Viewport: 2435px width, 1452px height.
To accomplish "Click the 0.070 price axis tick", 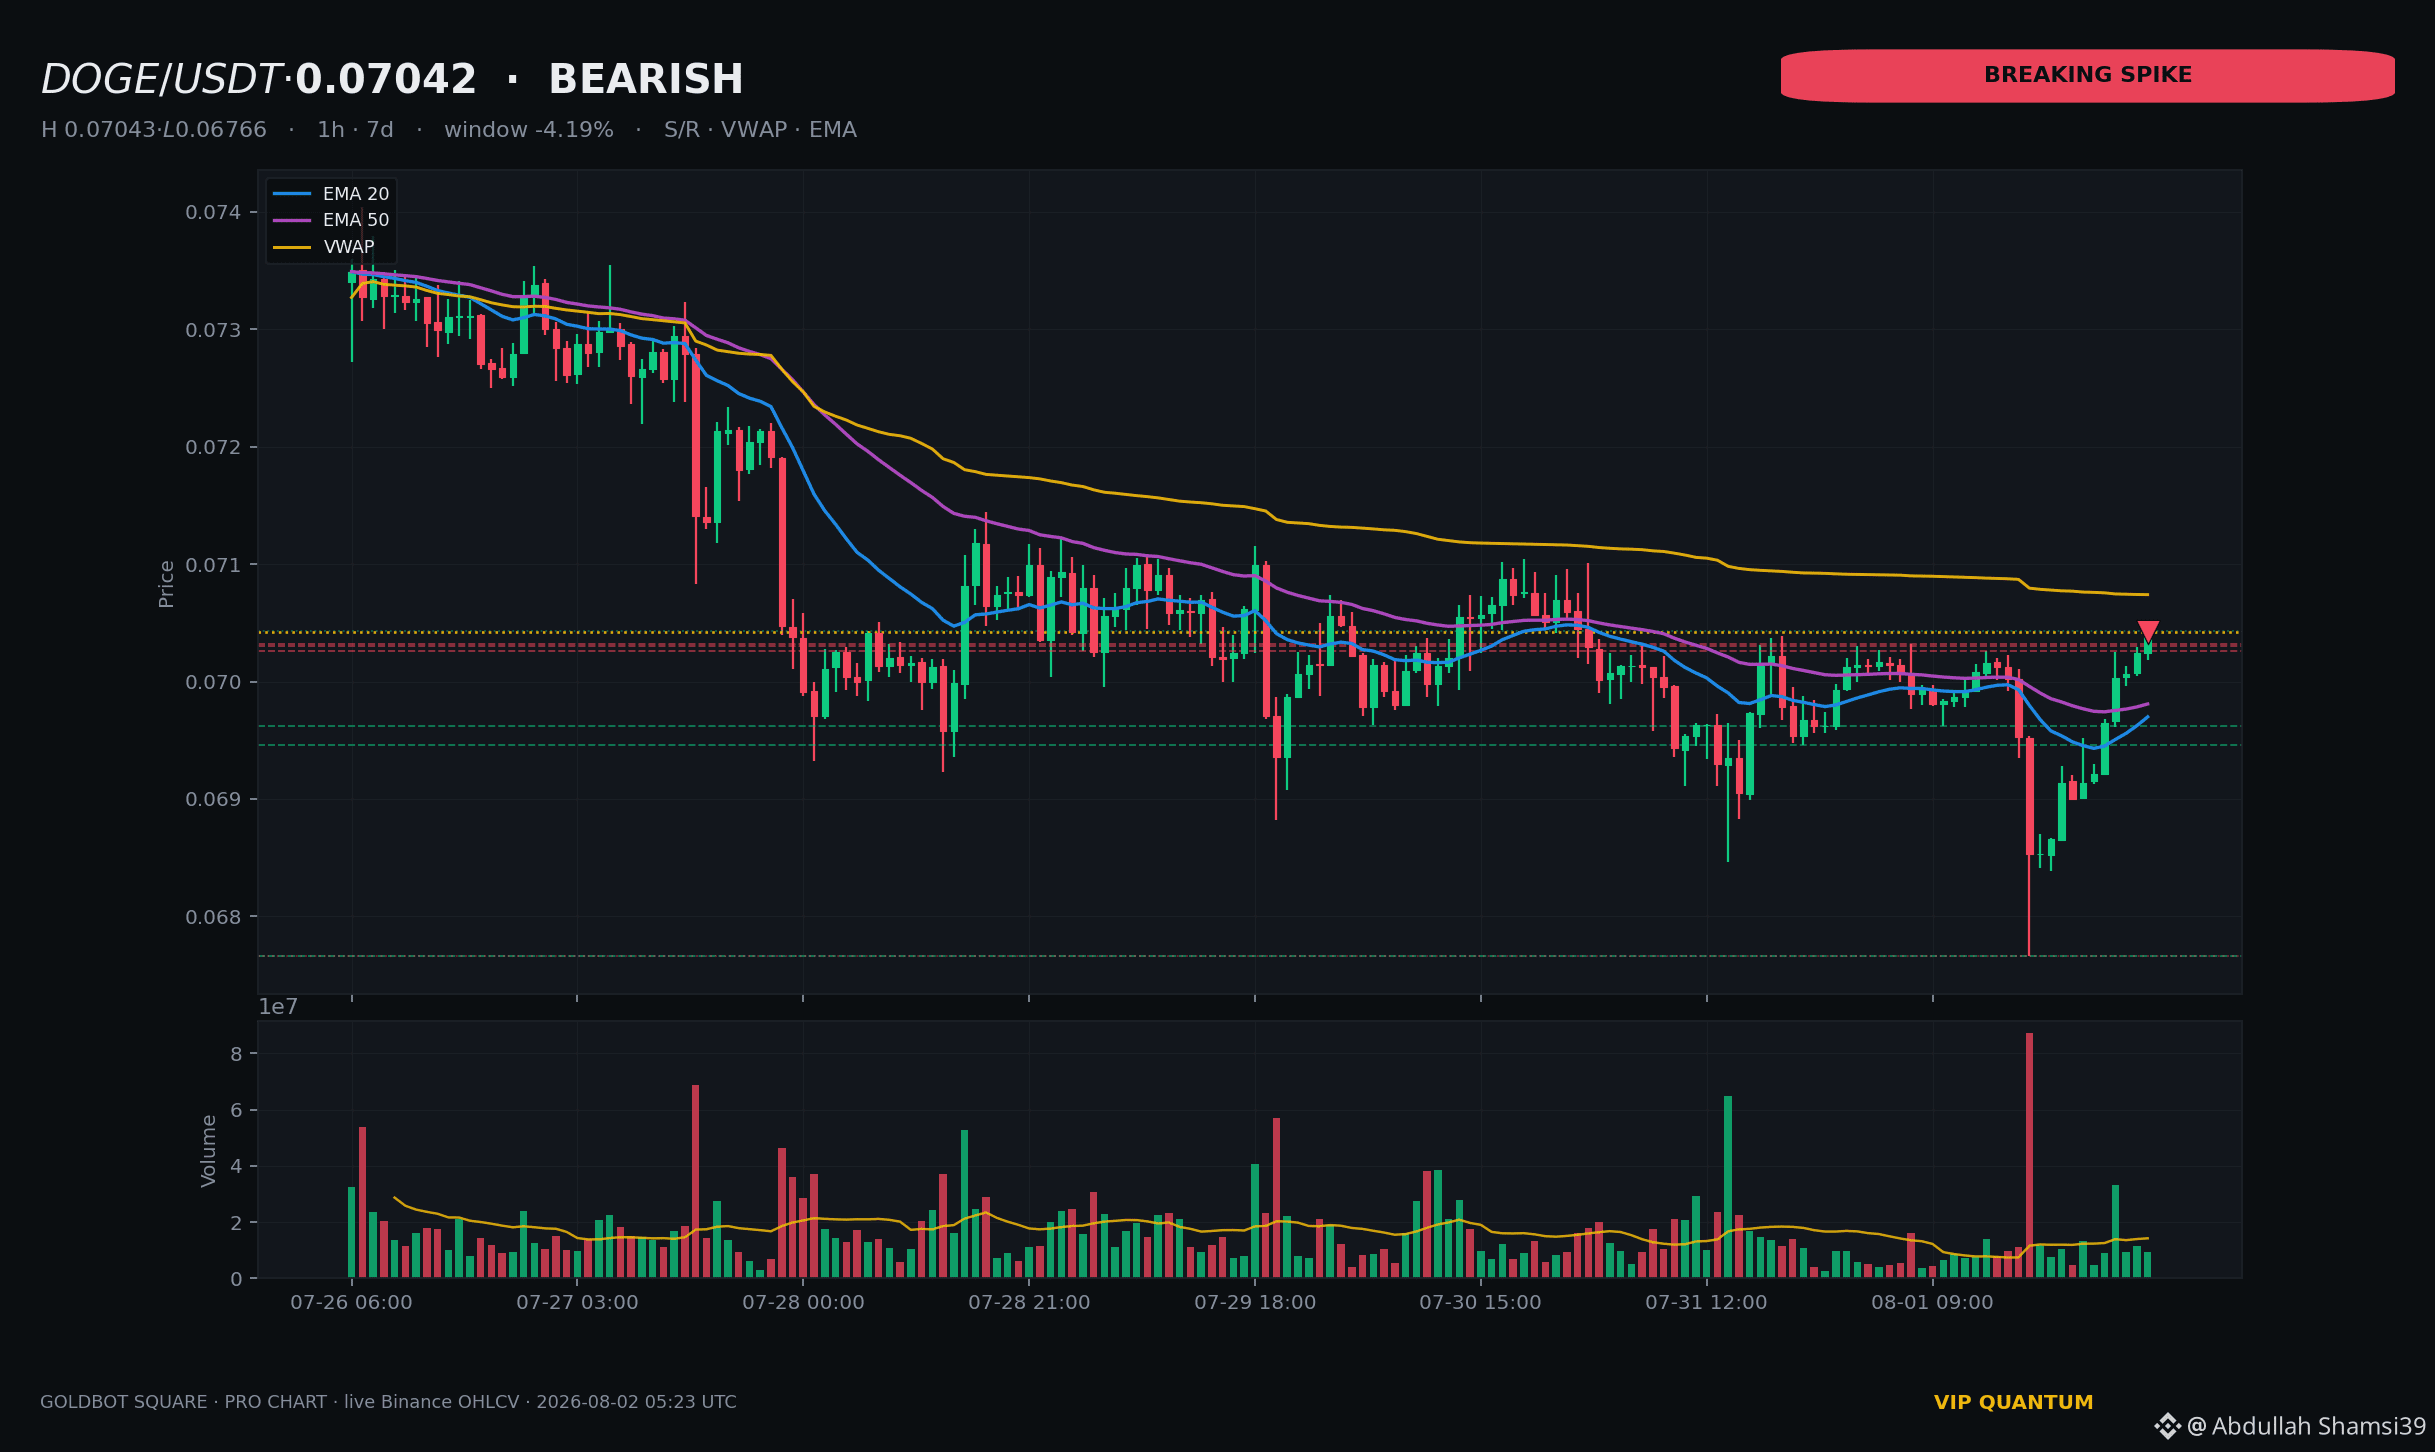I will pos(213,682).
